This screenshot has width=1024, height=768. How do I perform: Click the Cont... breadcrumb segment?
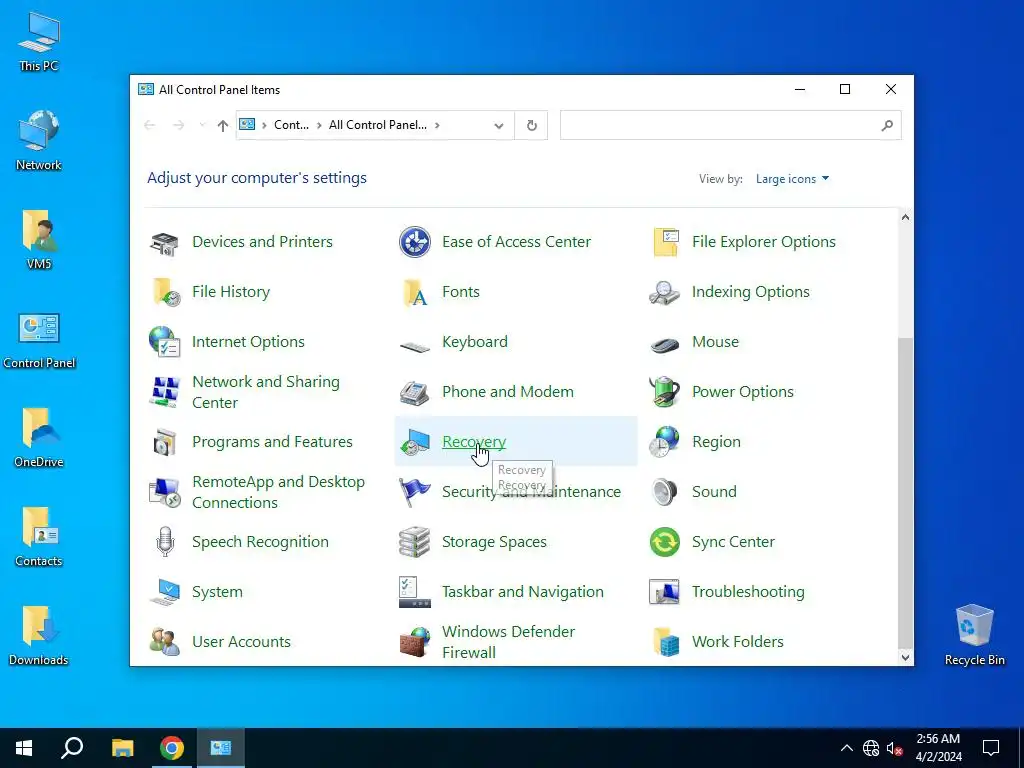tap(291, 125)
